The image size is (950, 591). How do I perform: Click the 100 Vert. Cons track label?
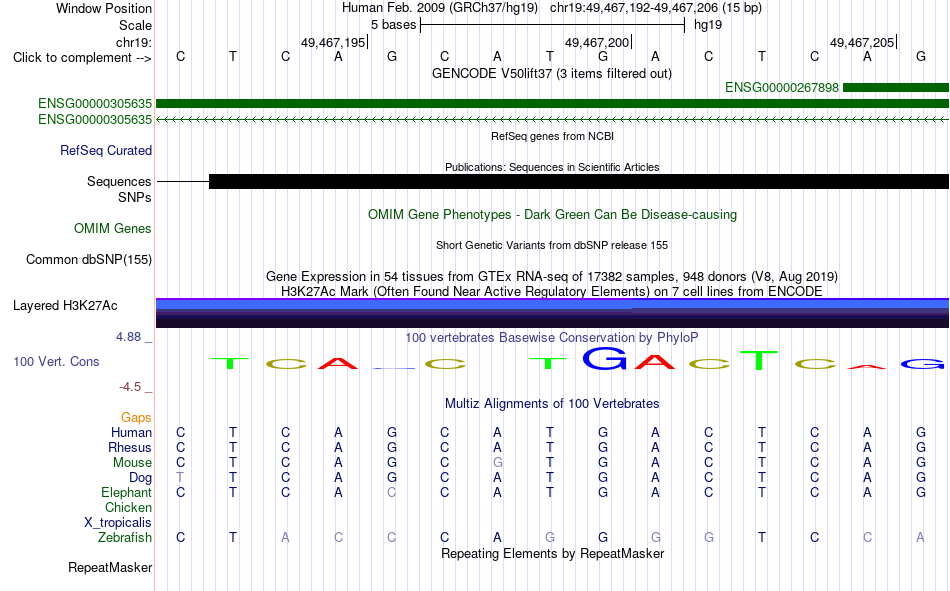tap(56, 362)
